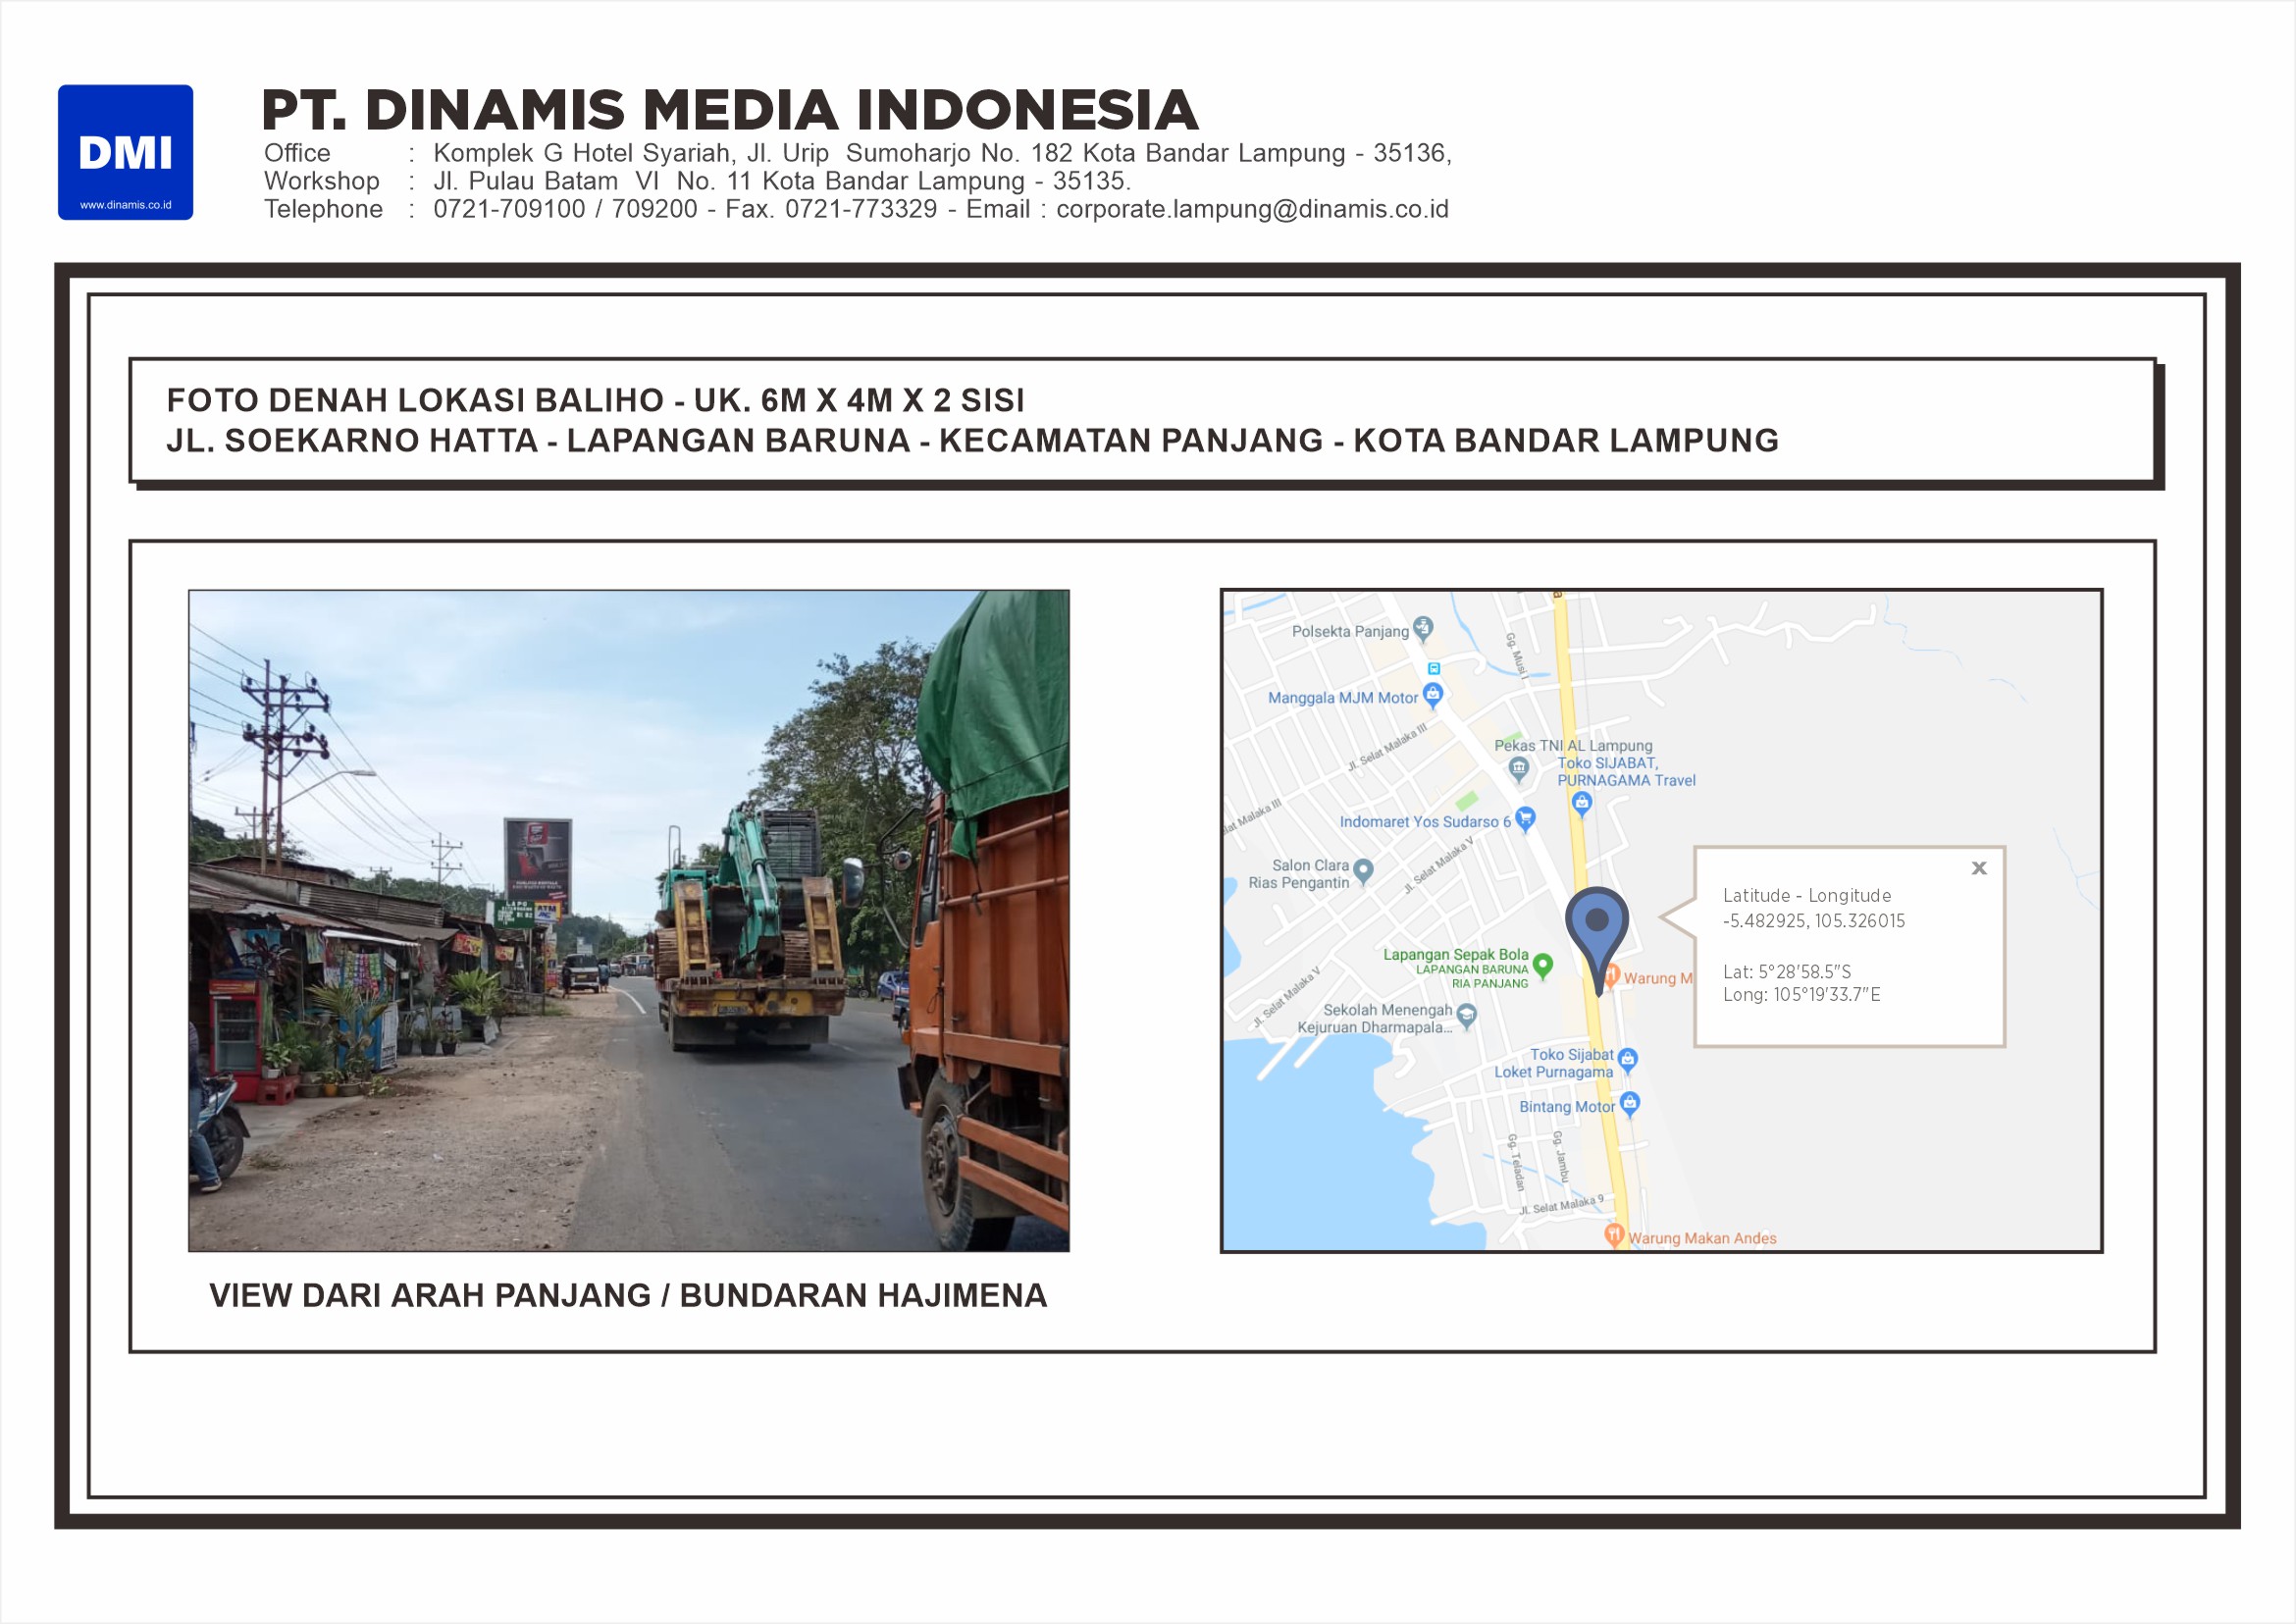Click the Salon Clara Rias Pengantin label

[1299, 874]
